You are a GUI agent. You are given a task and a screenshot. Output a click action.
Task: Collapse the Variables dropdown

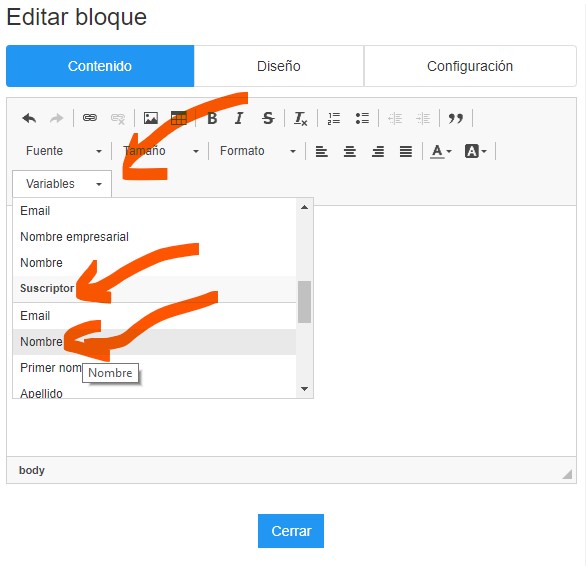pyautogui.click(x=62, y=184)
